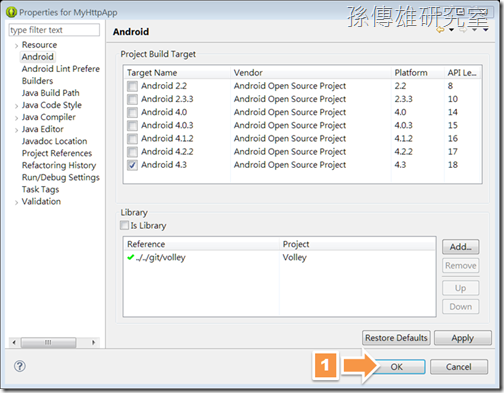Check the Android 4.0.3 target checkbox
The image size is (504, 393).
[132, 125]
